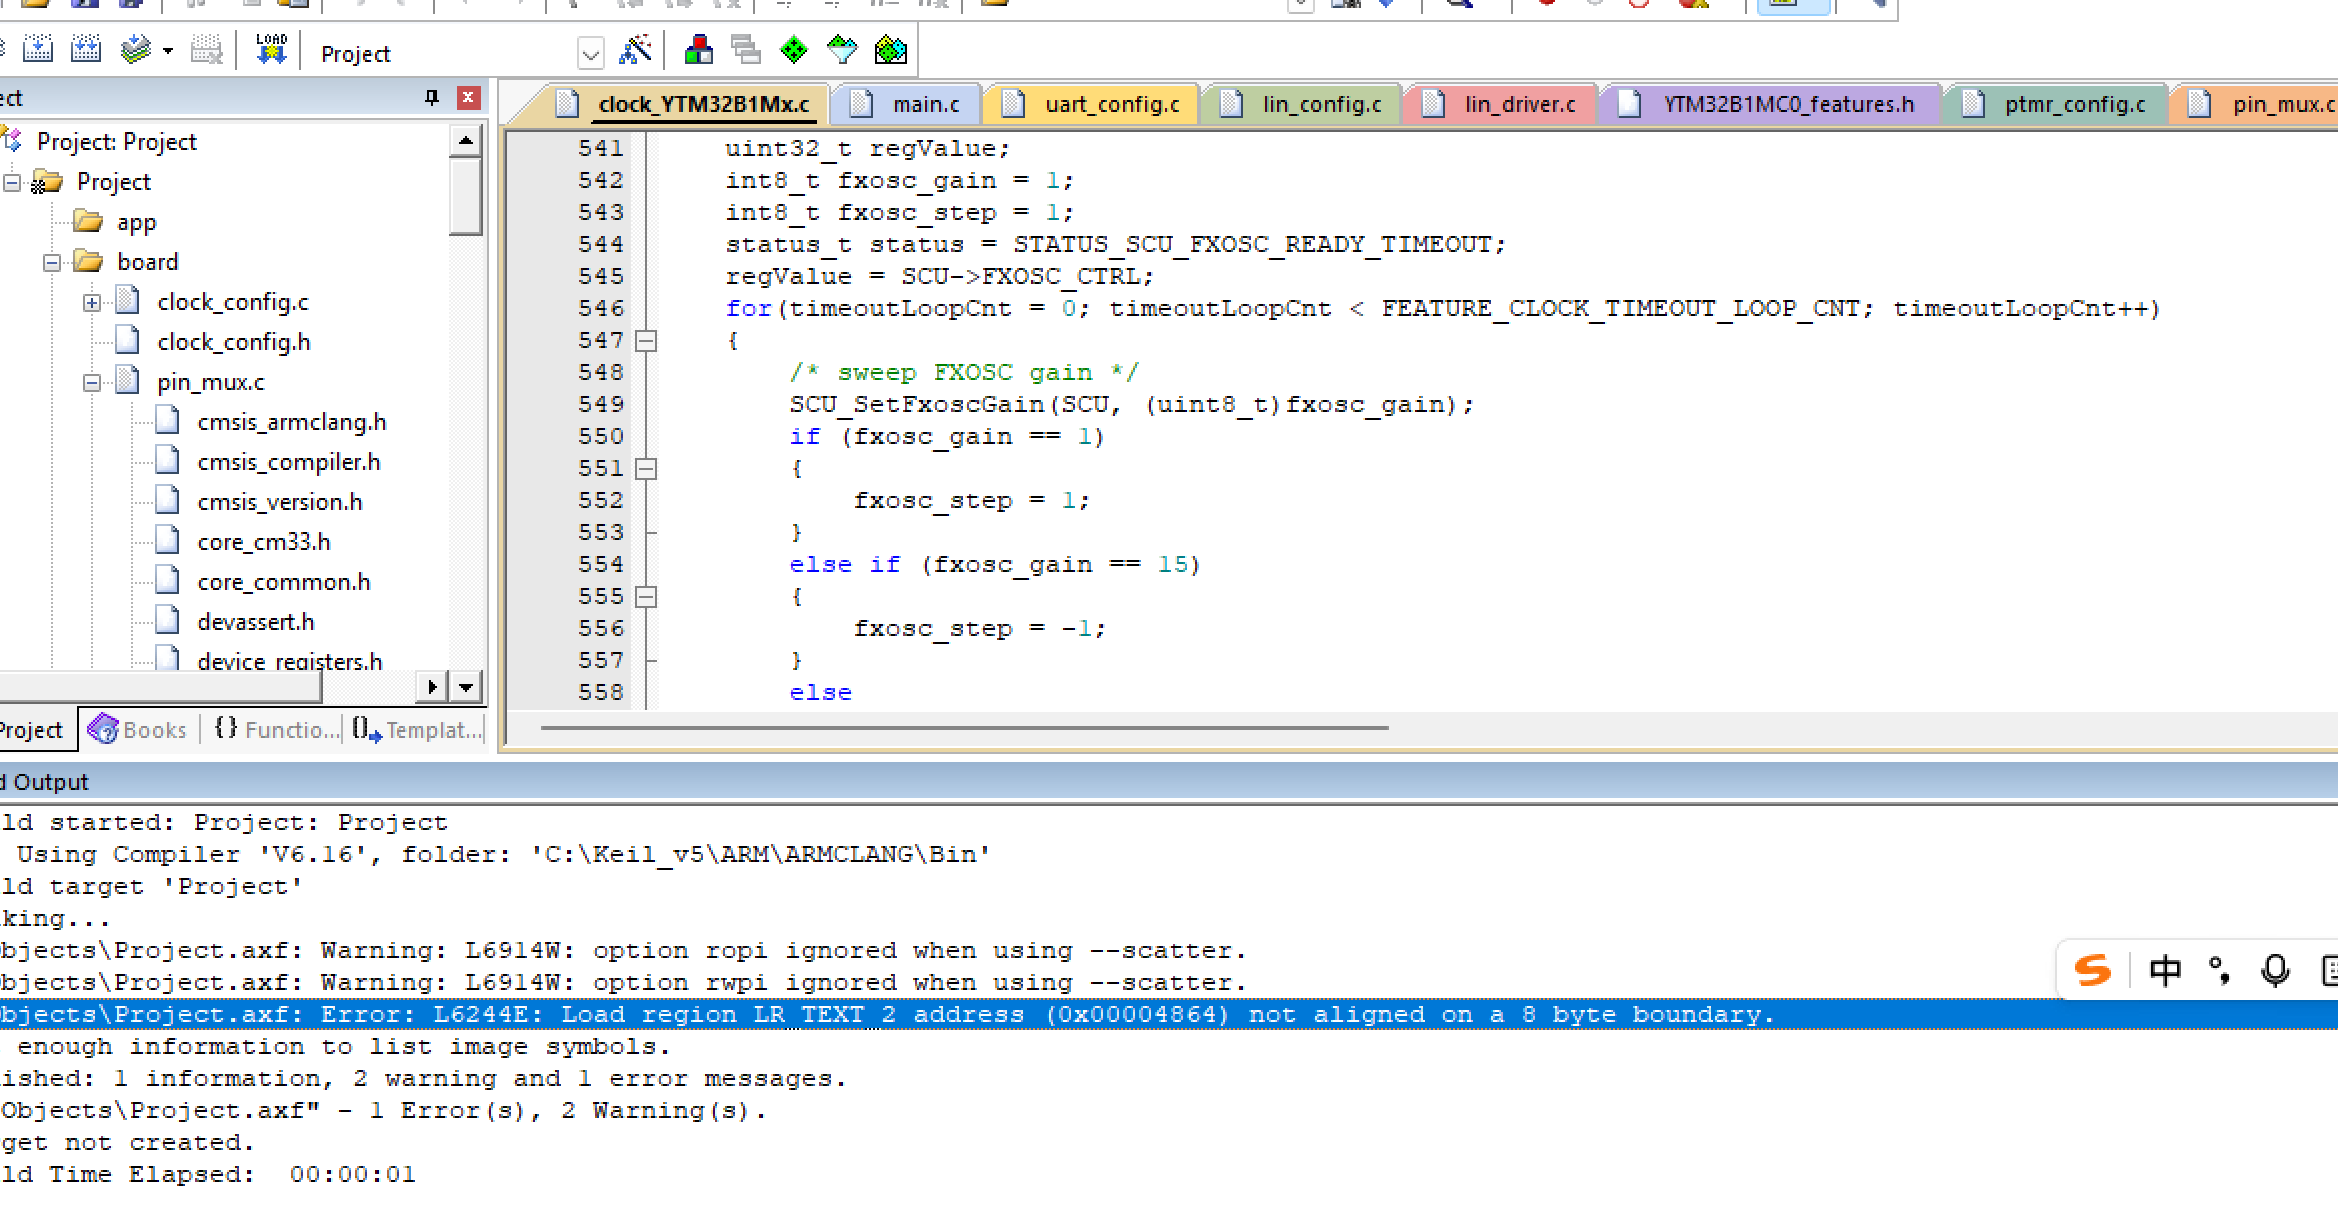2338x1220 pixels.
Task: Toggle the IME microphone voice input
Action: click(2276, 970)
